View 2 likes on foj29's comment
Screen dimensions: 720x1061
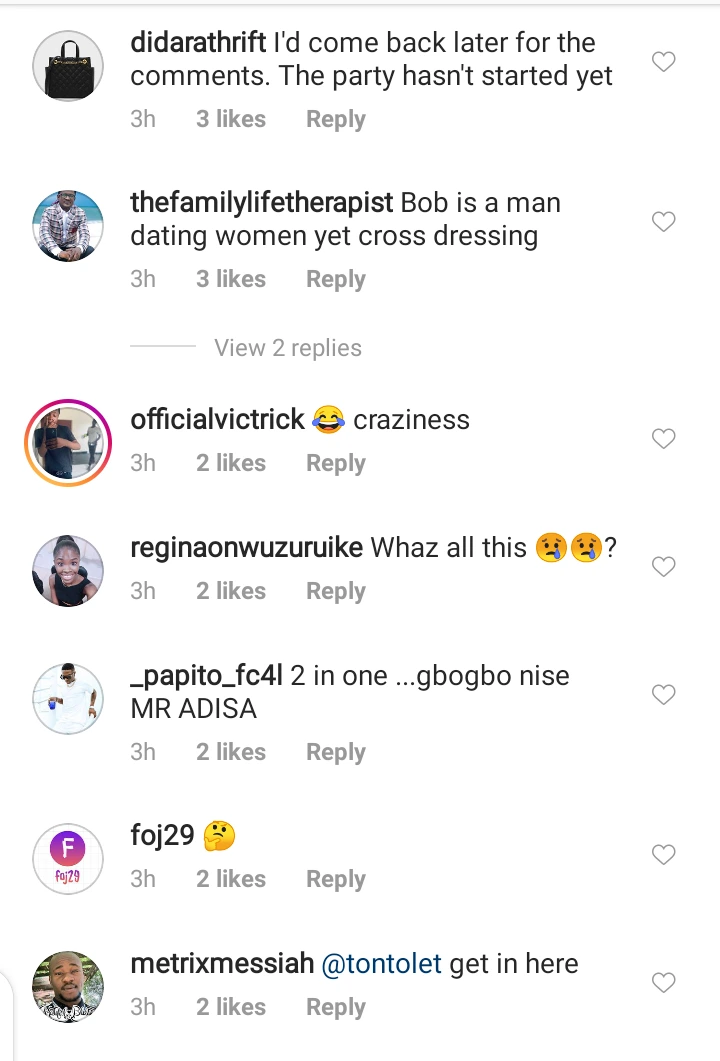click(x=231, y=879)
